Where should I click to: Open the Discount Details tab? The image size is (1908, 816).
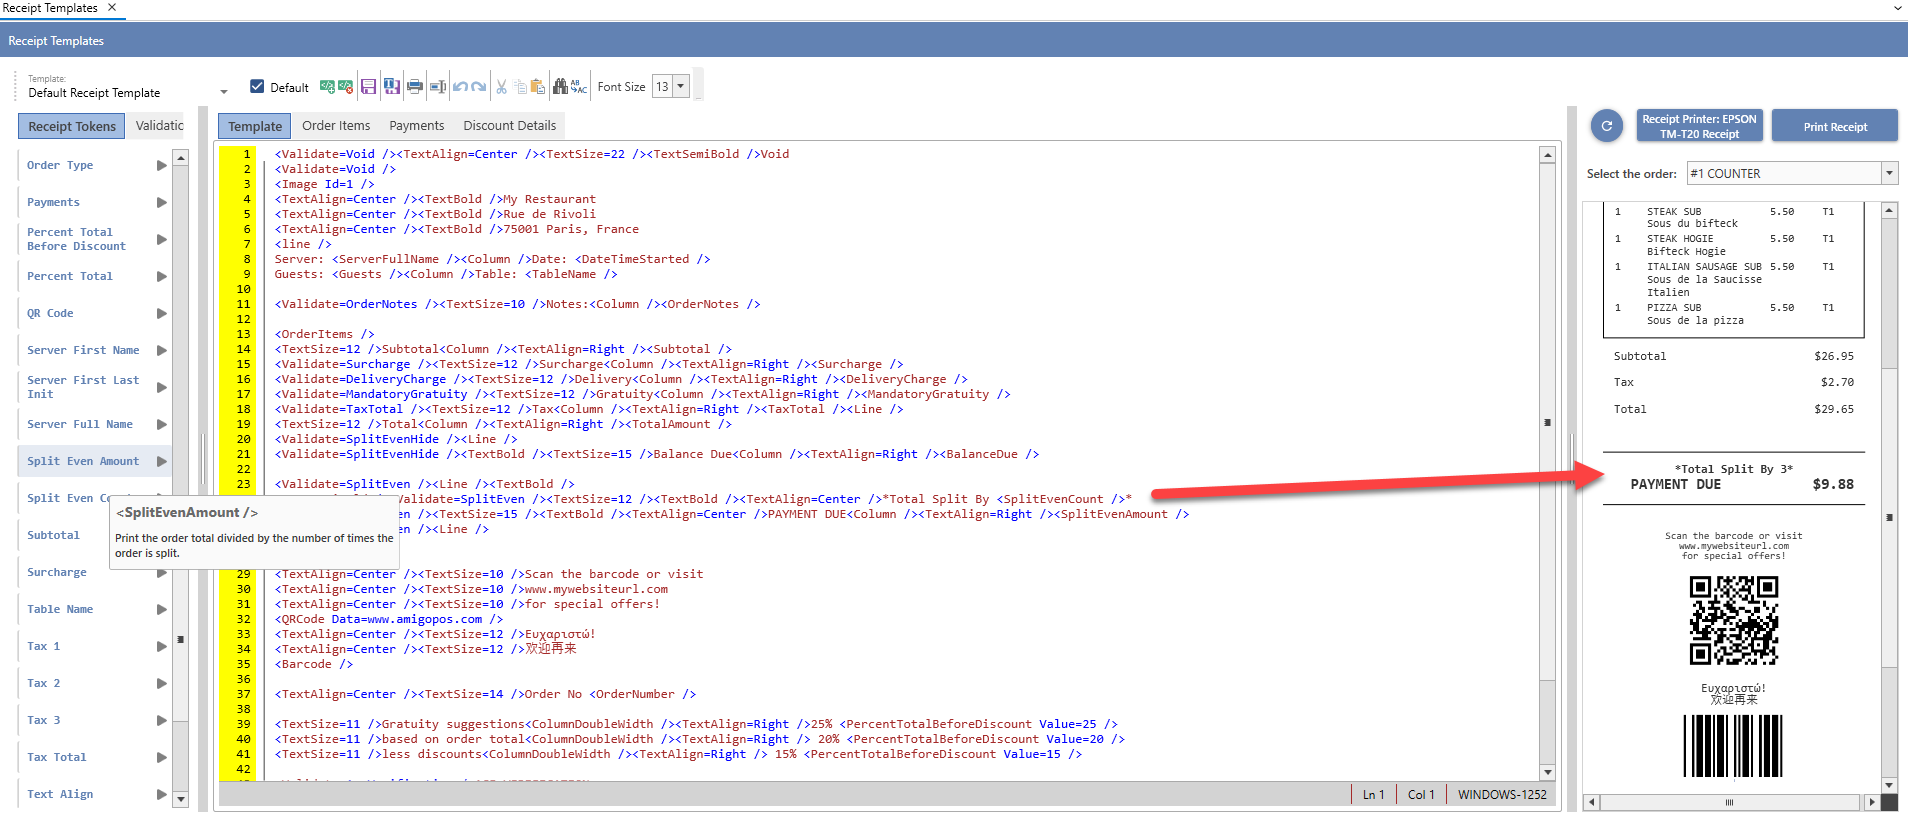(509, 126)
